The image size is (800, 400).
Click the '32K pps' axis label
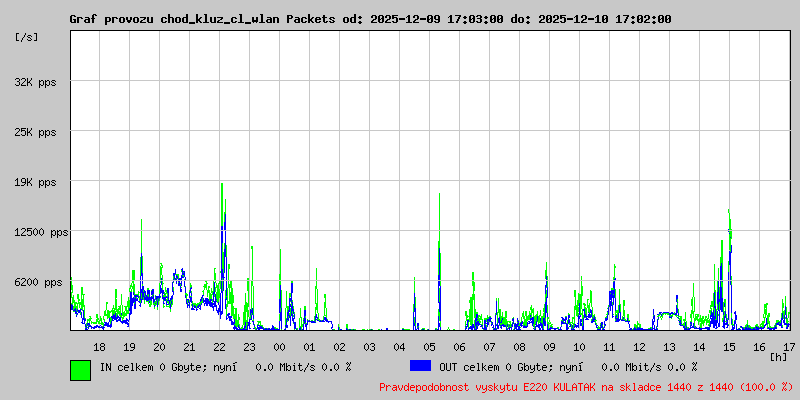[36, 82]
